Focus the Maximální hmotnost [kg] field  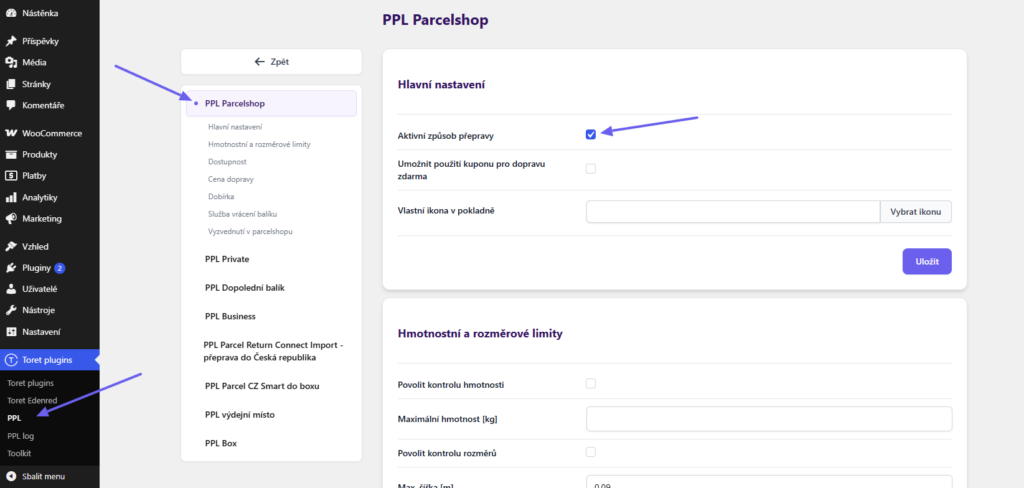(x=769, y=419)
